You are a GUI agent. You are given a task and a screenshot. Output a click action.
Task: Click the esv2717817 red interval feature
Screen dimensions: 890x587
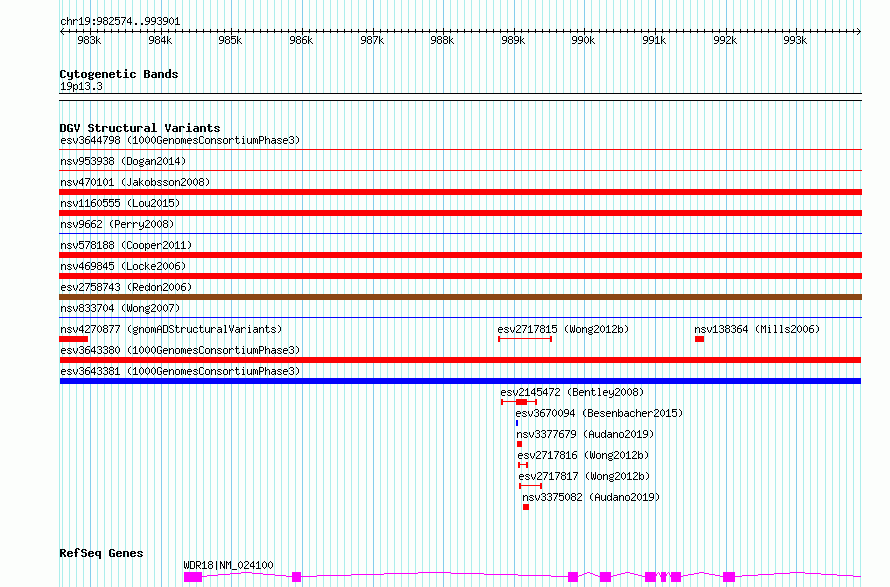(x=531, y=486)
